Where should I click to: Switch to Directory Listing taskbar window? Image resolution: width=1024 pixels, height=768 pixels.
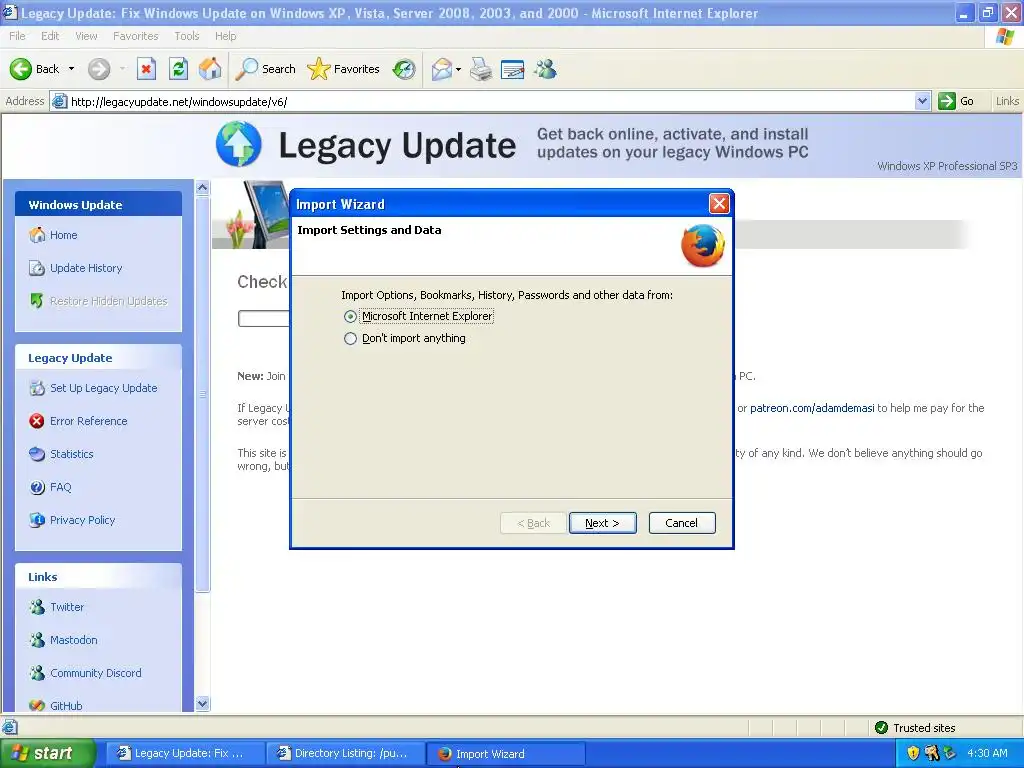tap(345, 753)
